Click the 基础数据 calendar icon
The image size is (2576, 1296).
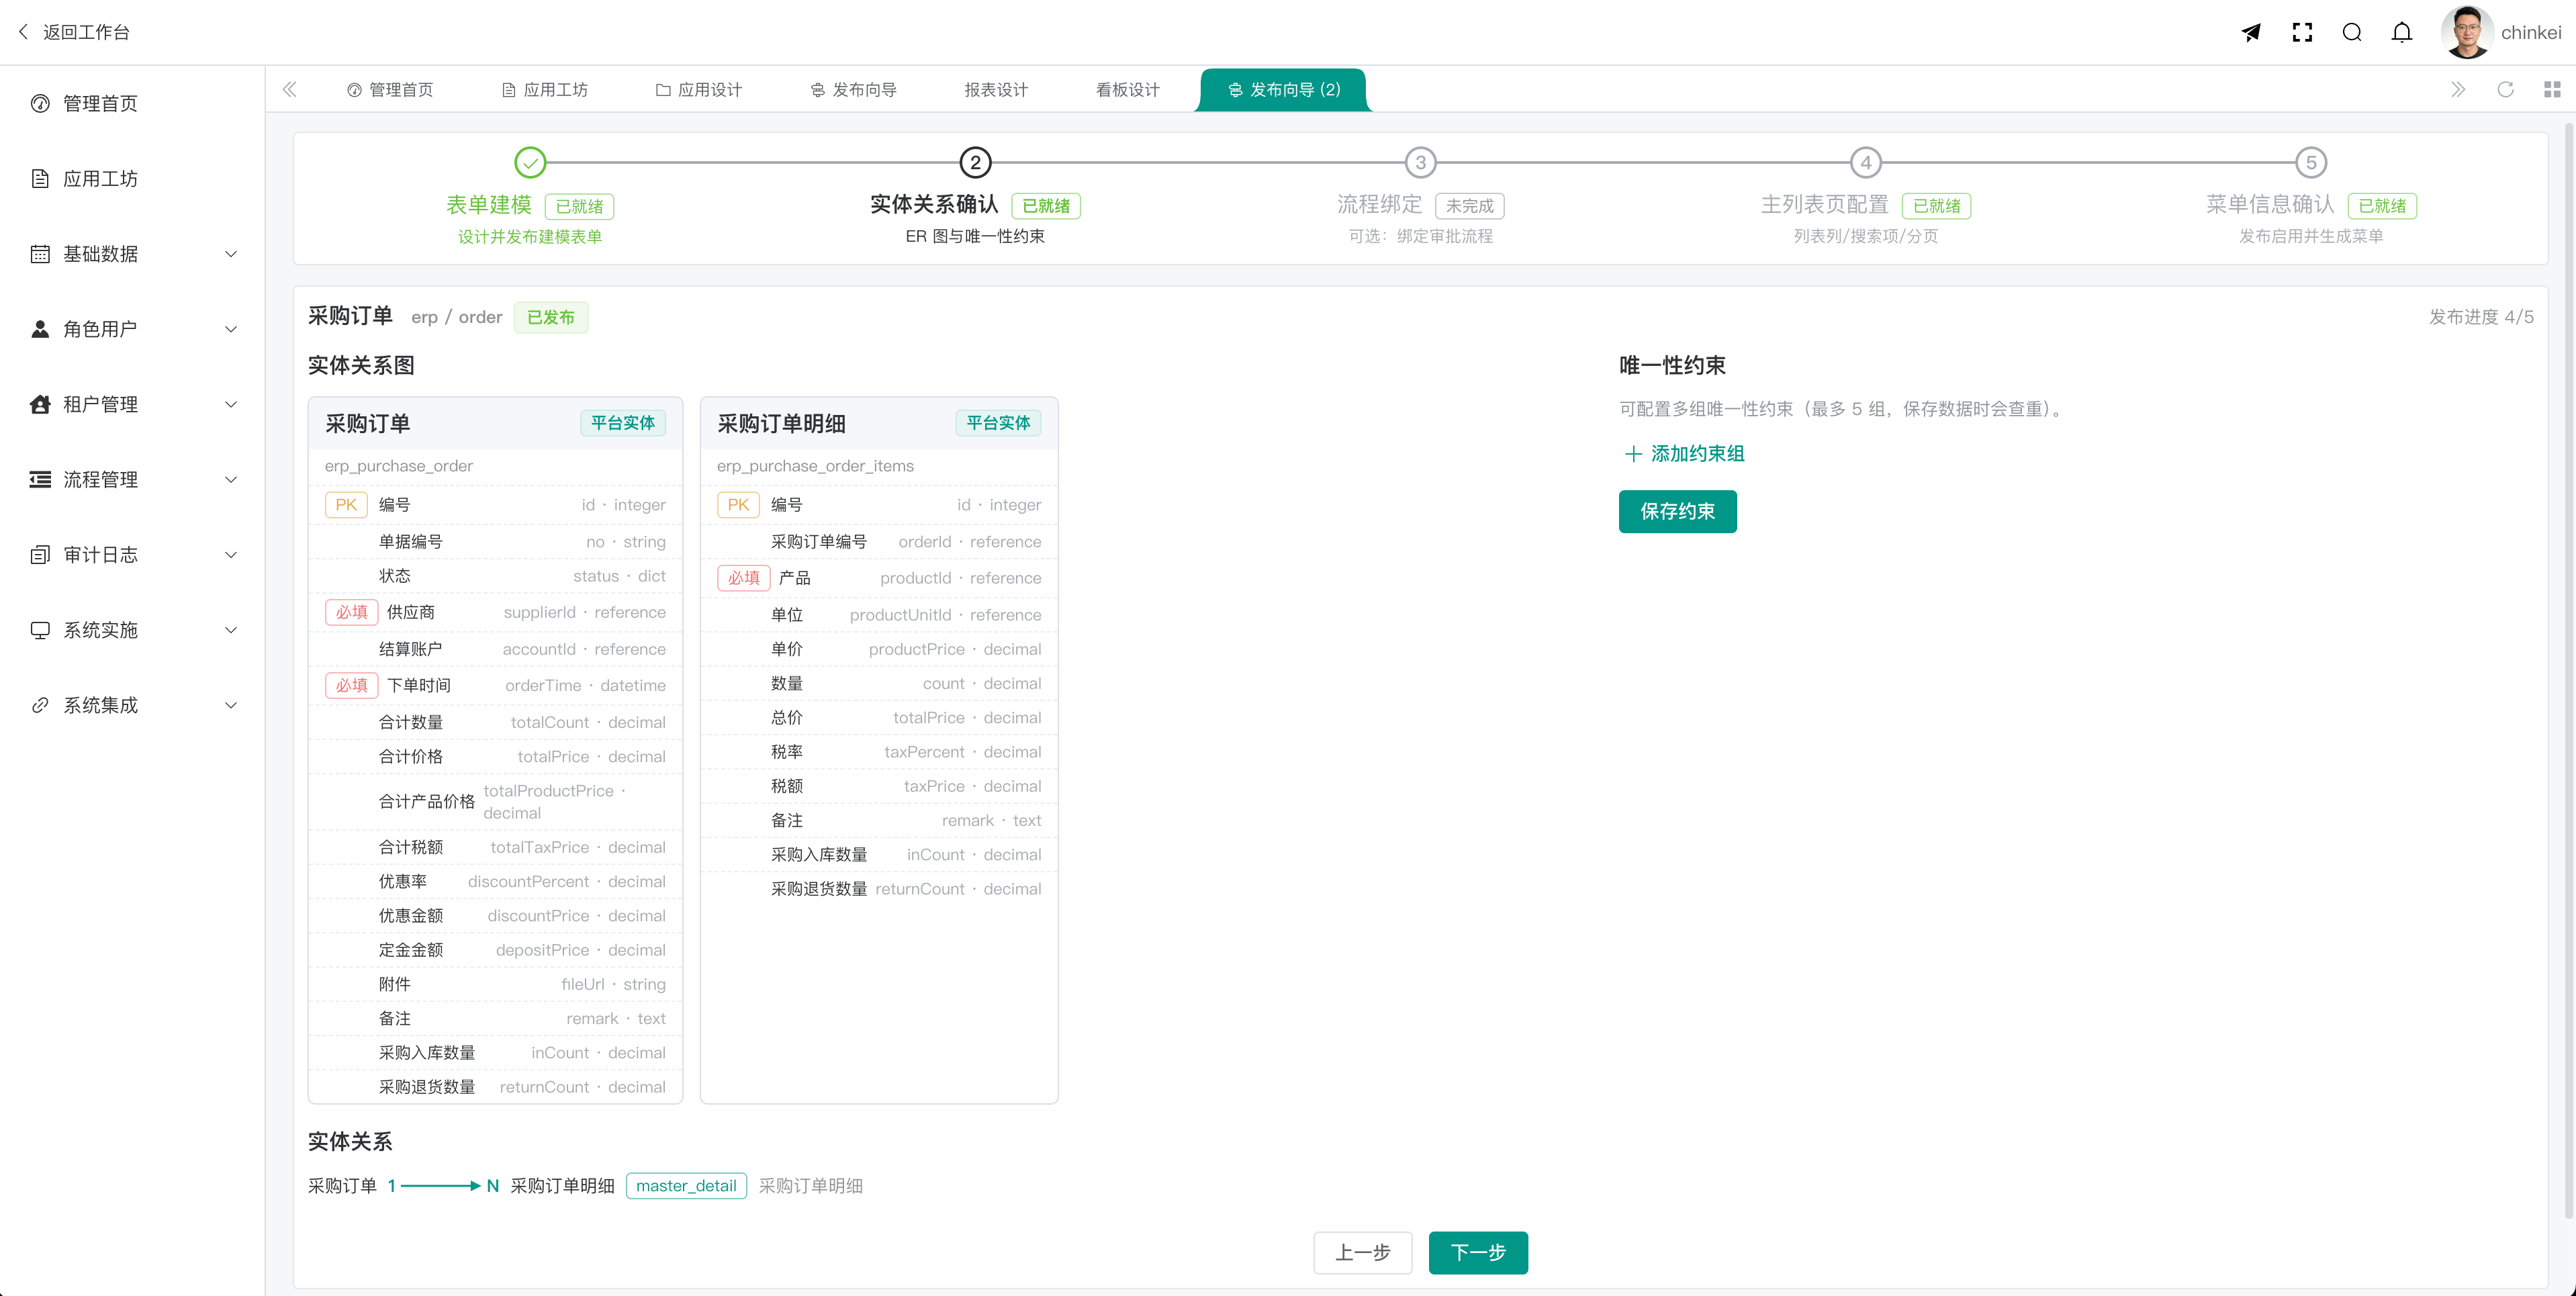(x=40, y=253)
